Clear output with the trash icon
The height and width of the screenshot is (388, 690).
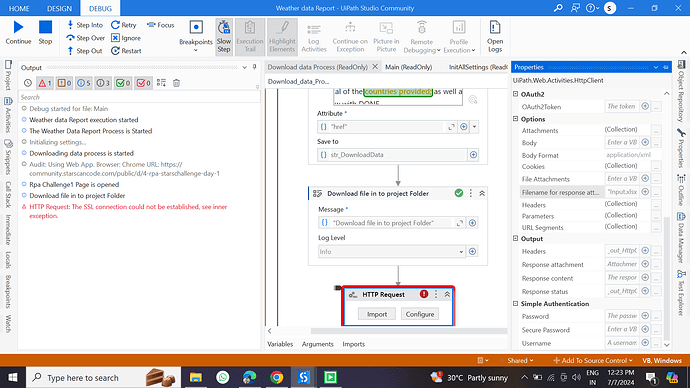pos(176,83)
